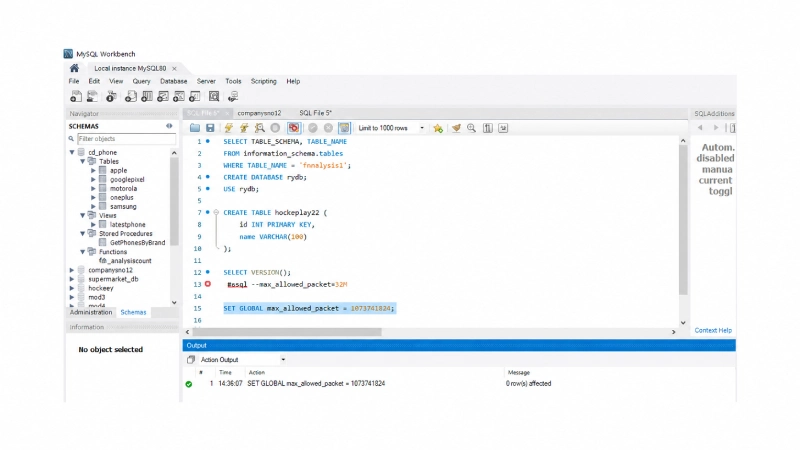Expand the motorola table
The image size is (800, 450).
93,188
